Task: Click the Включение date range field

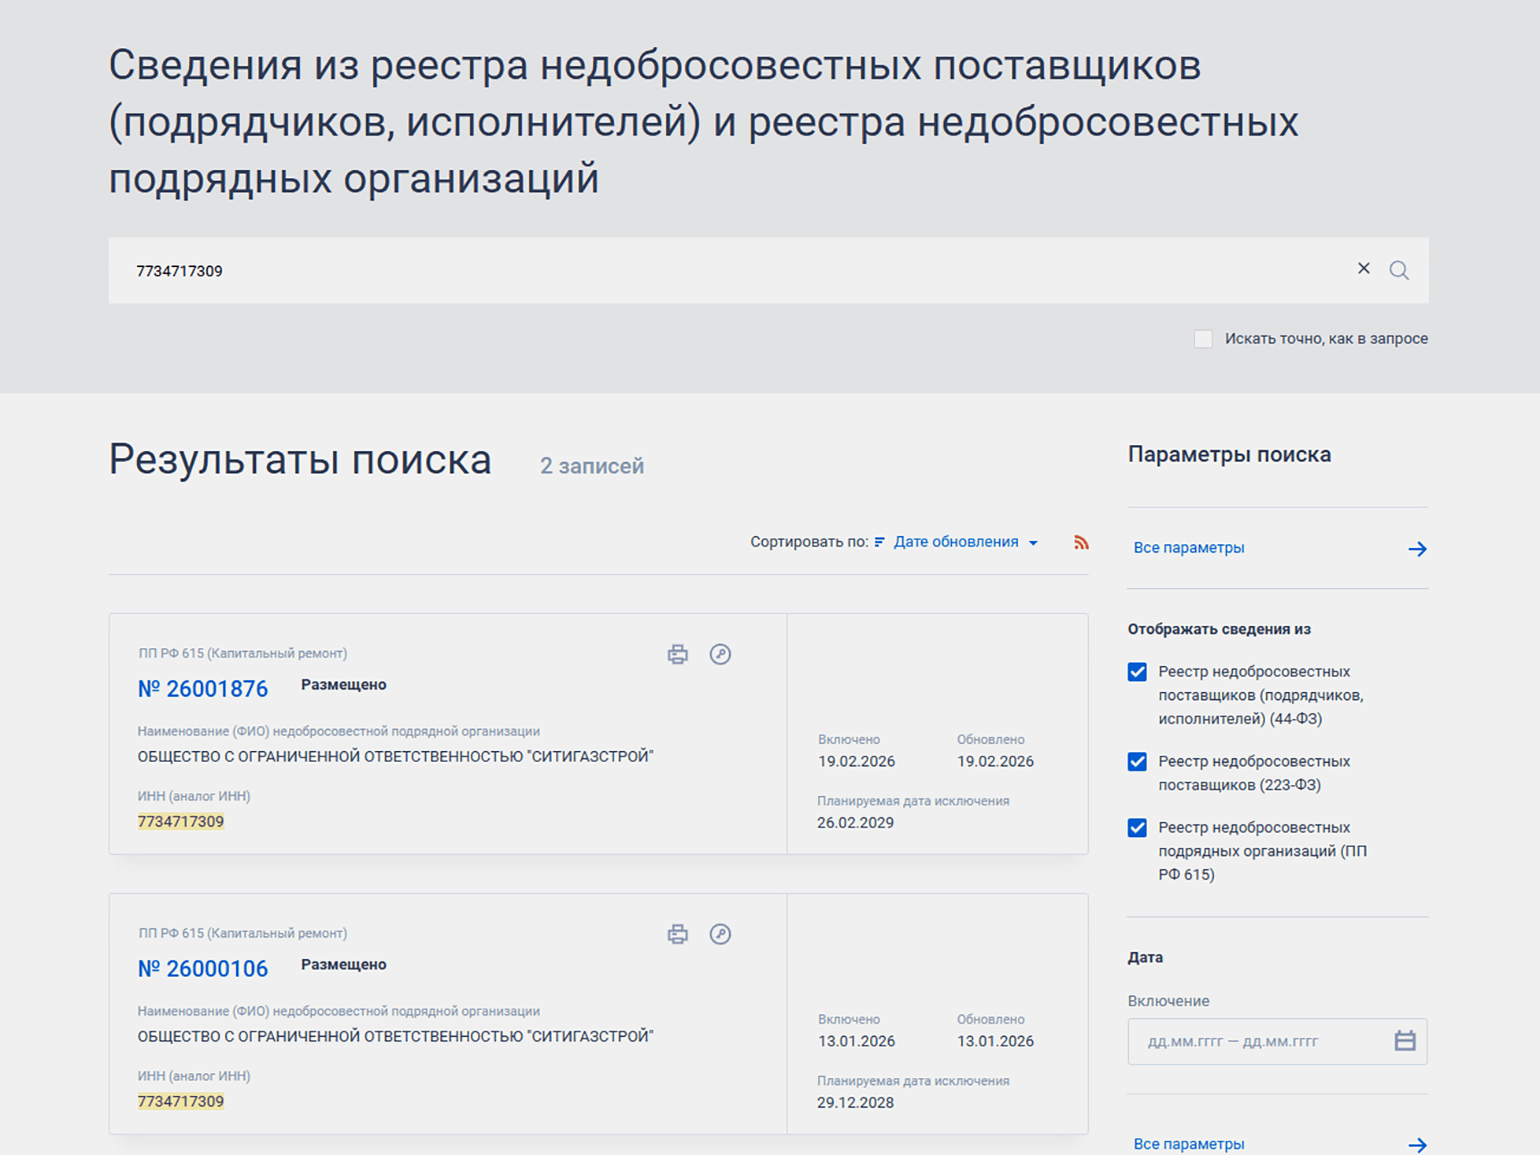Action: (1260, 1041)
